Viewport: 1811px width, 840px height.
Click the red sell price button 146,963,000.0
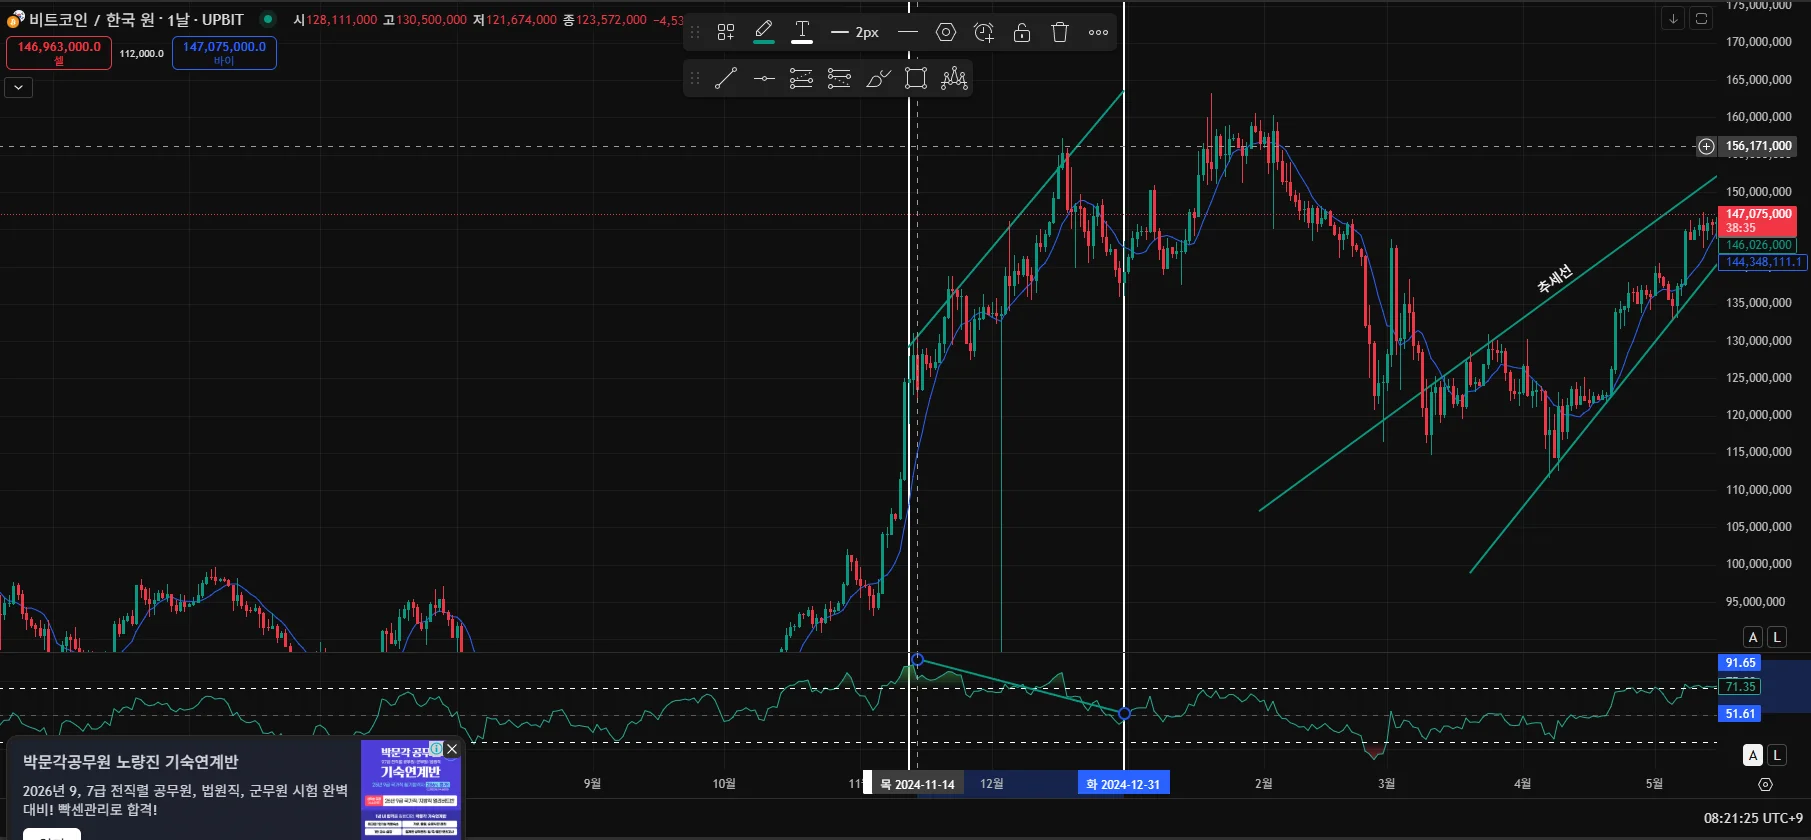coord(59,53)
